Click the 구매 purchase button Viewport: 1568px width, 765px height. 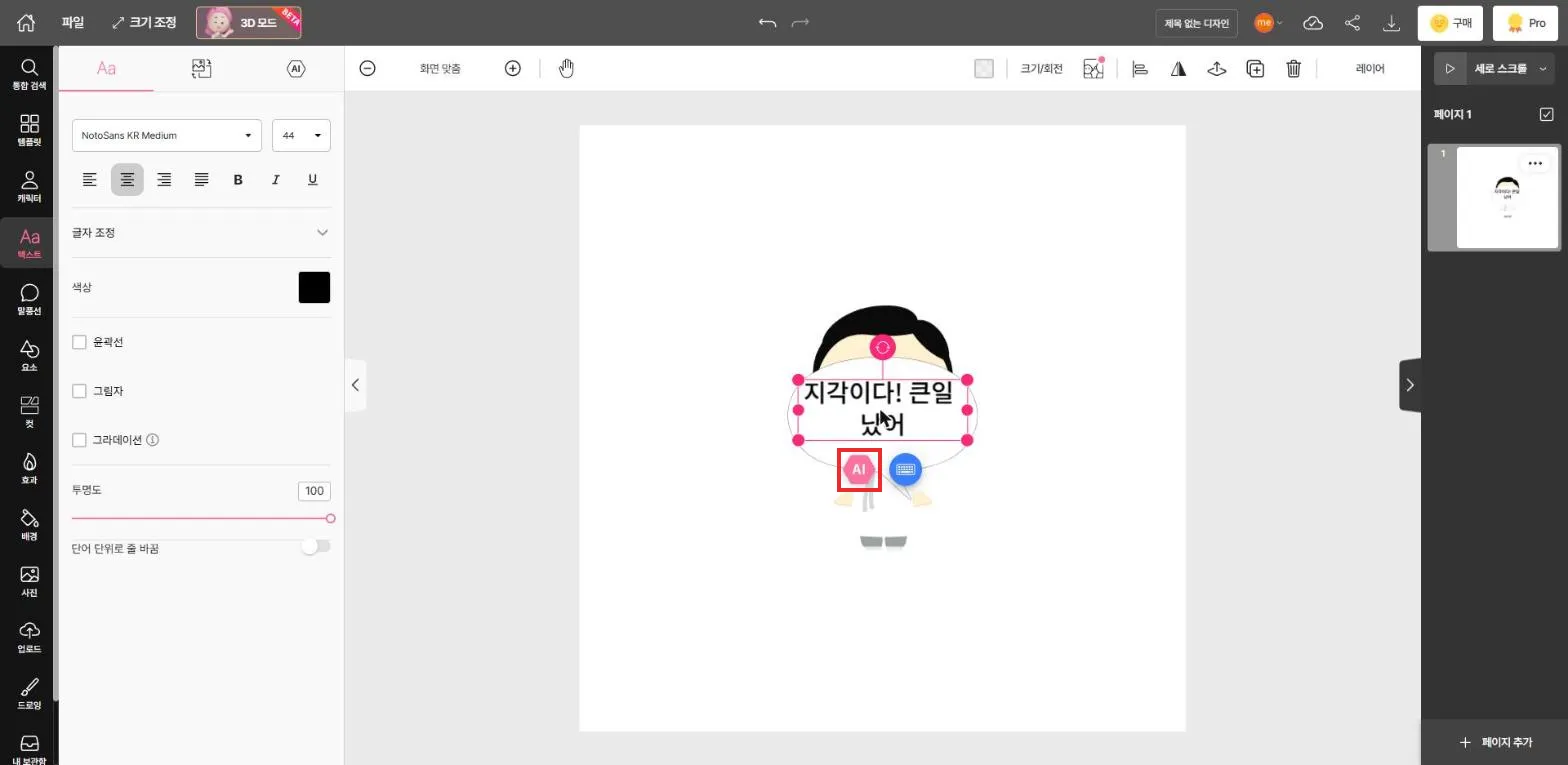pyautogui.click(x=1450, y=22)
